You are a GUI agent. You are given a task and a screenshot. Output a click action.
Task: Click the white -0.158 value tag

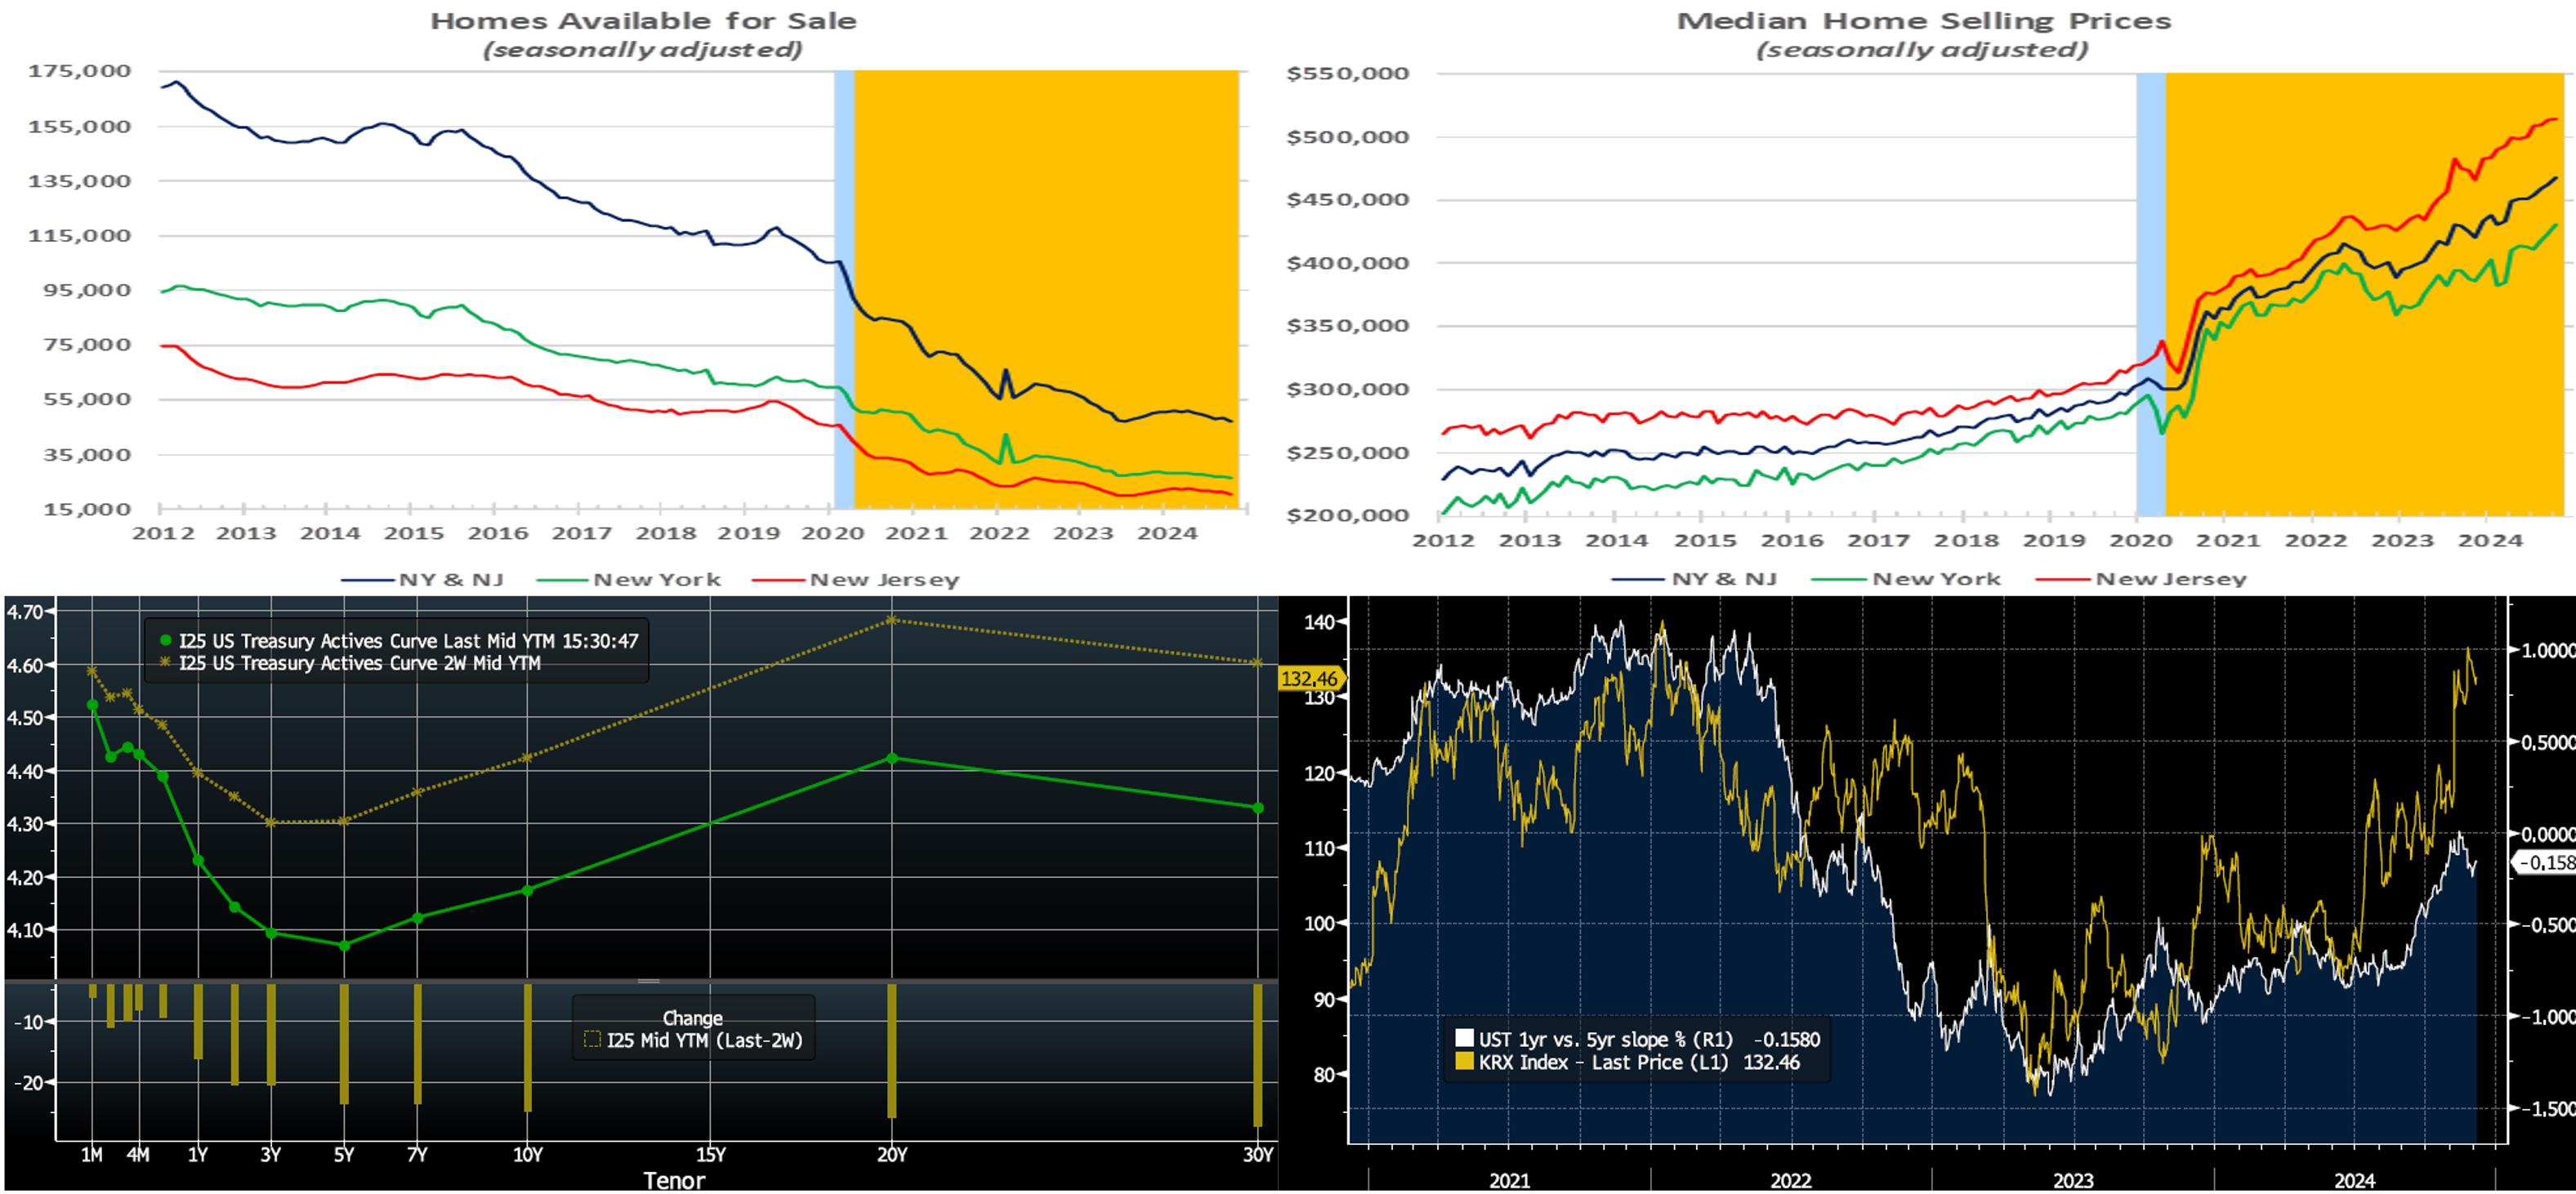coord(2546,862)
